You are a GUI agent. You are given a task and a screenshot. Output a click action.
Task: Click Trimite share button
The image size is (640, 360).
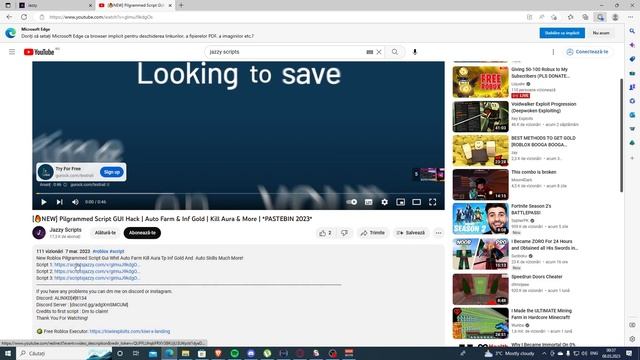point(372,233)
